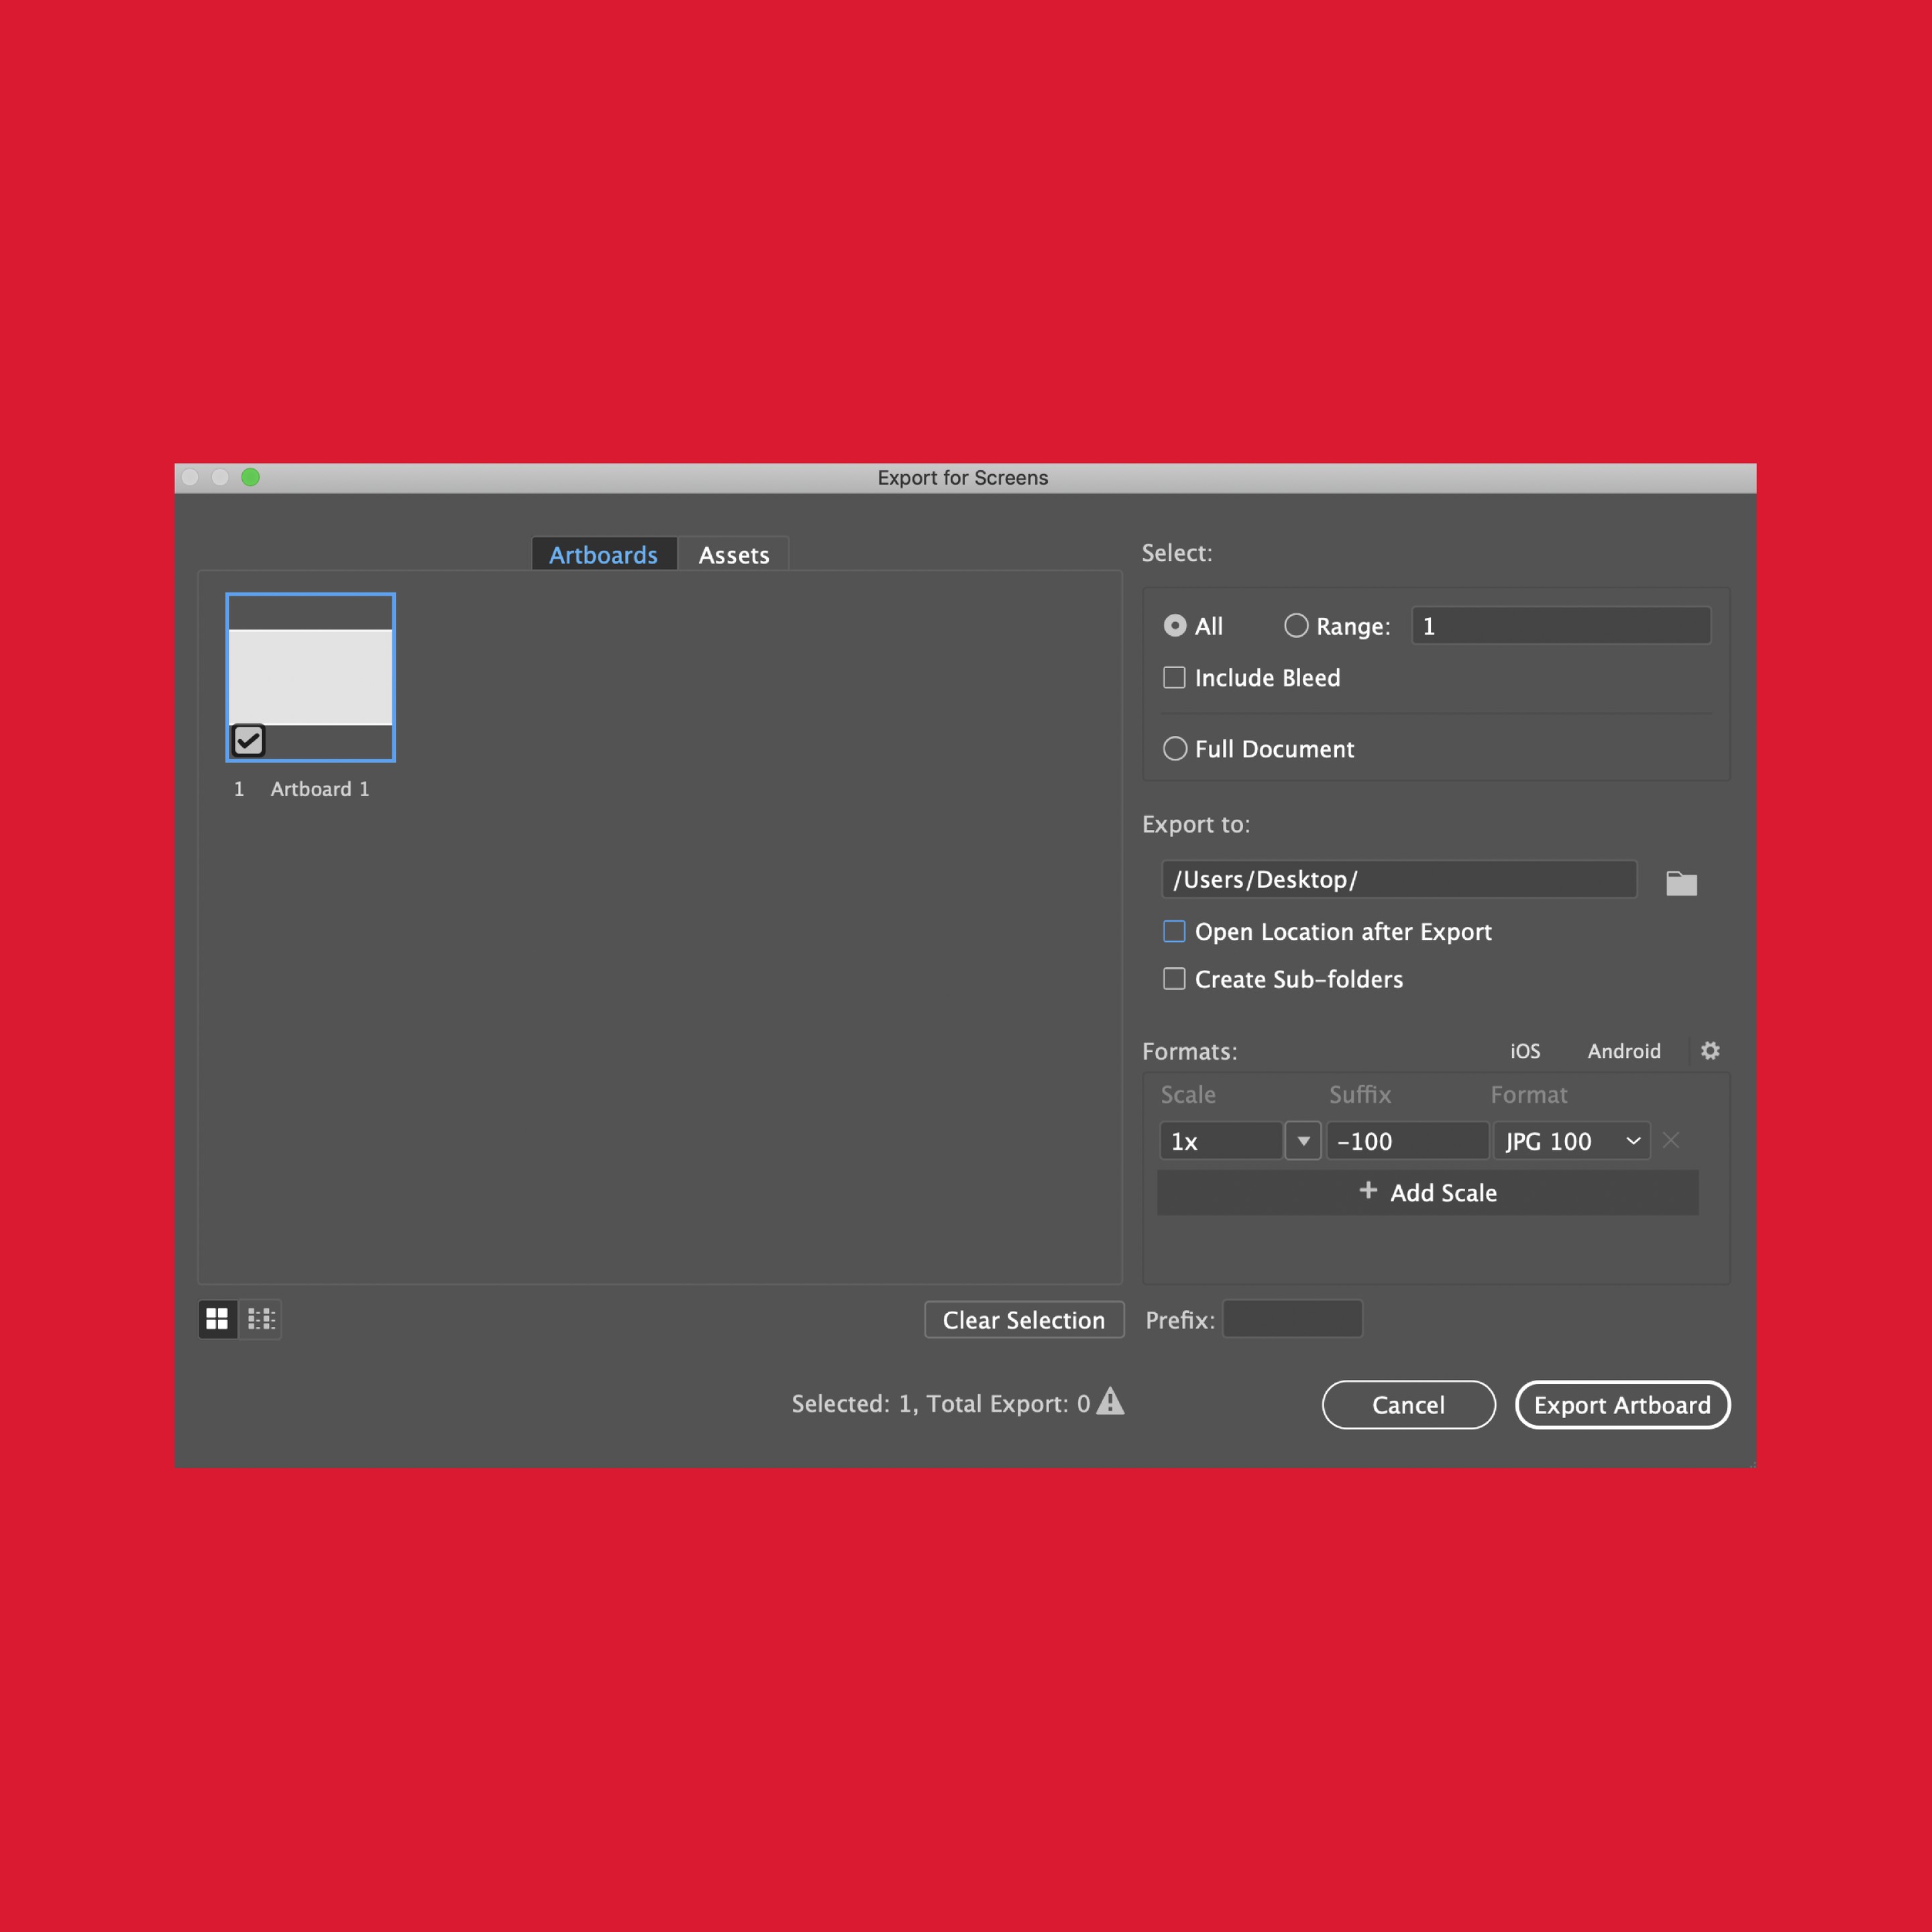Enable Open Location after Export
This screenshot has width=1932, height=1932.
pos(1173,931)
